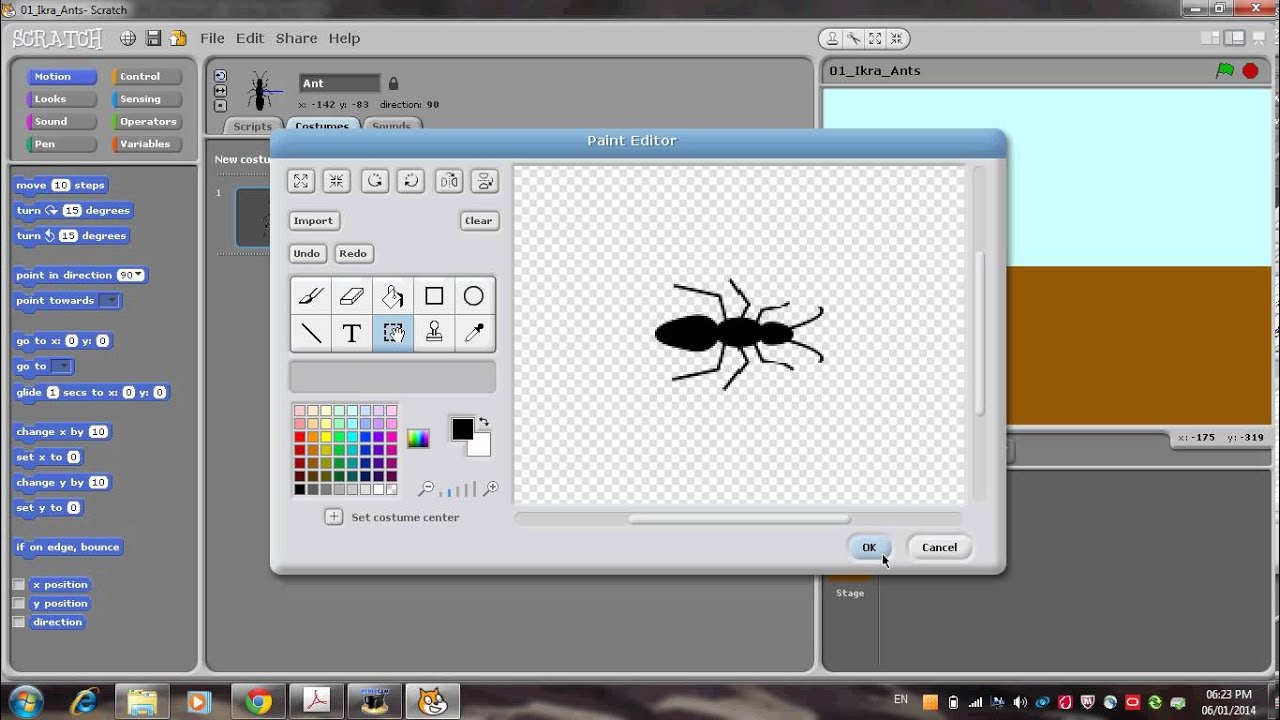Viewport: 1280px width, 720px height.
Task: Open the go to block dropdown
Action: click(x=61, y=367)
